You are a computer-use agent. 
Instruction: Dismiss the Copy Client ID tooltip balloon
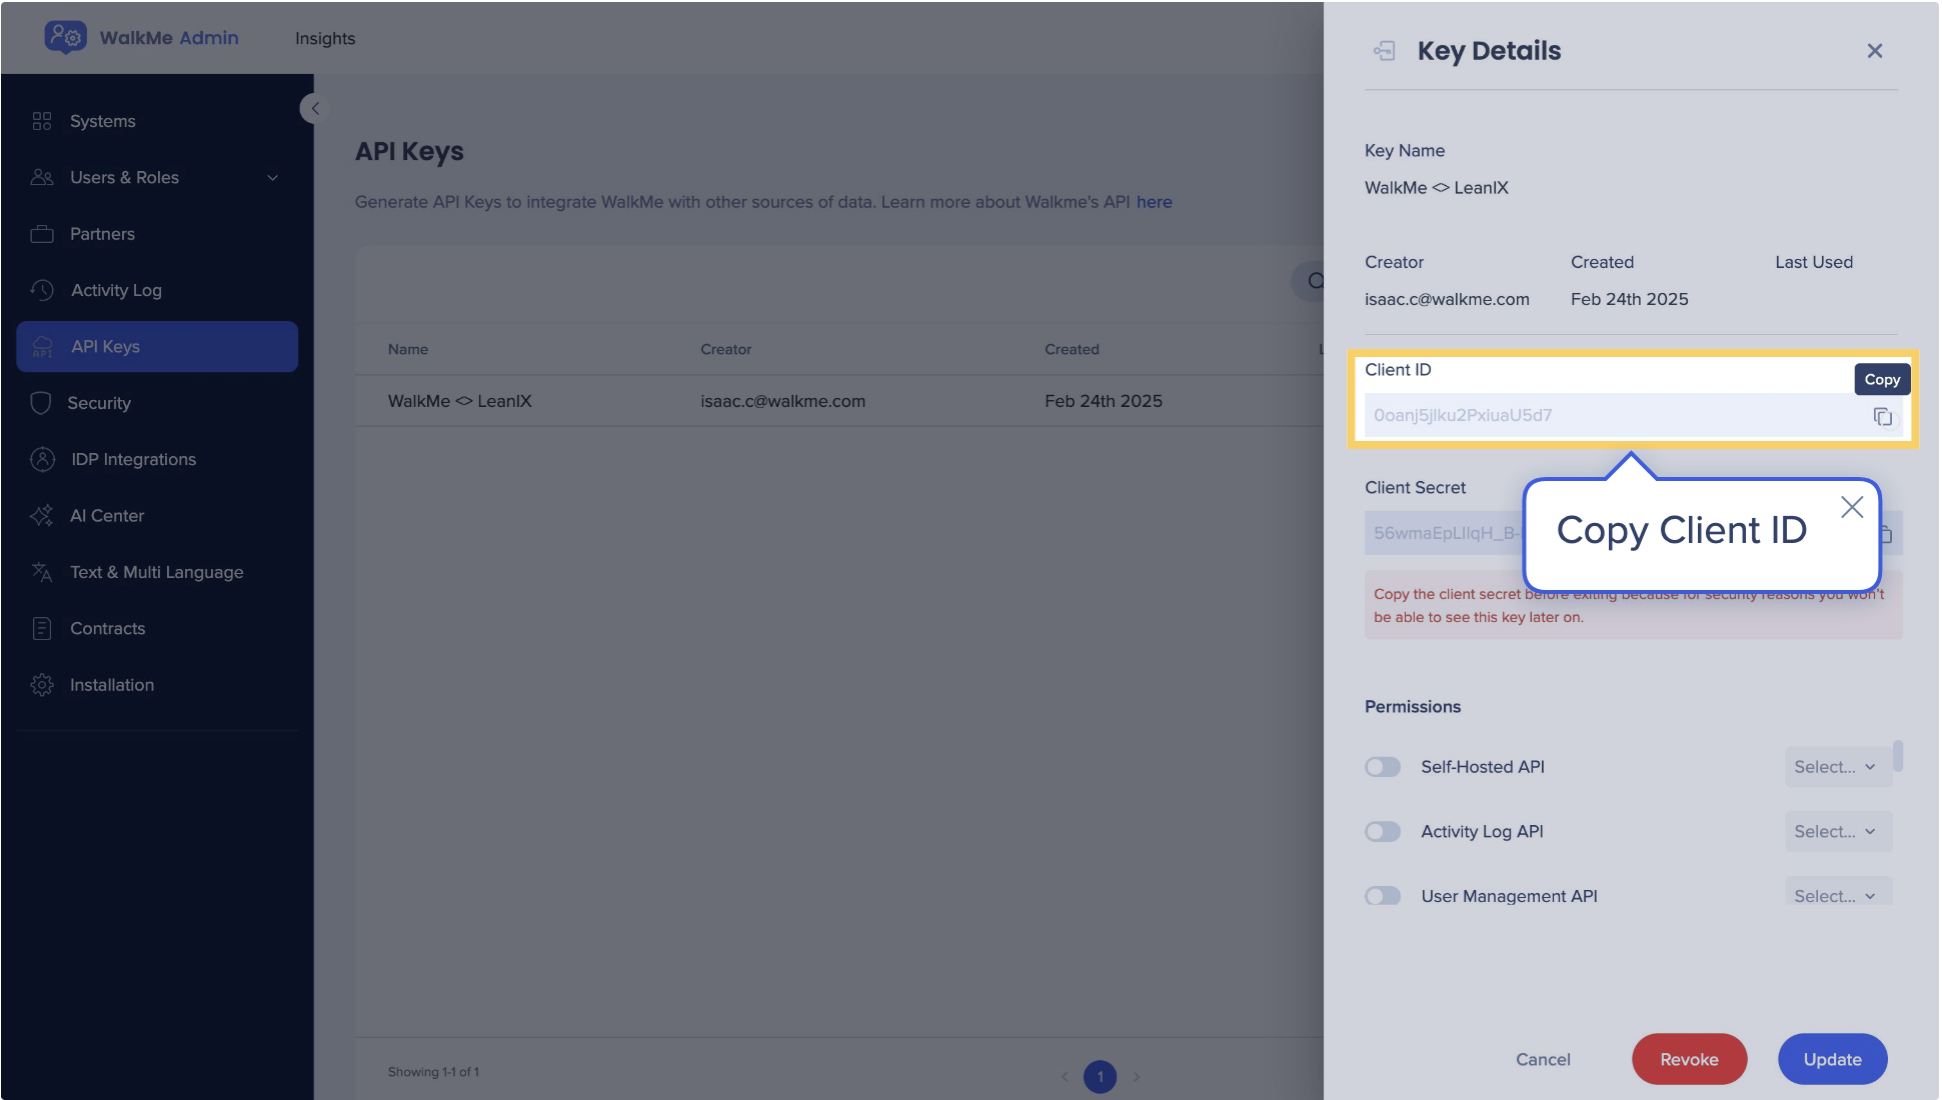tap(1852, 507)
